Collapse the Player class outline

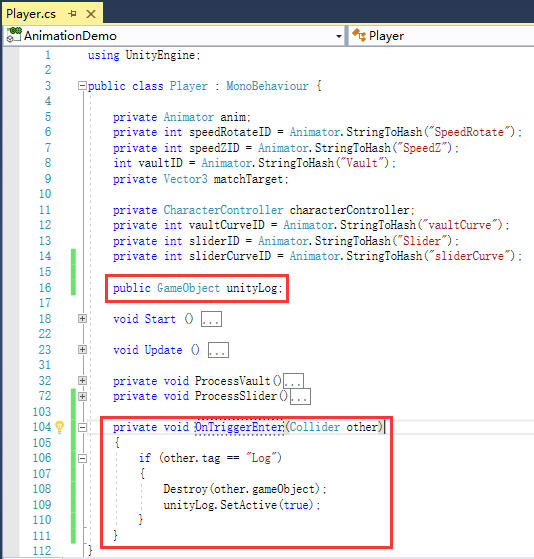(82, 86)
